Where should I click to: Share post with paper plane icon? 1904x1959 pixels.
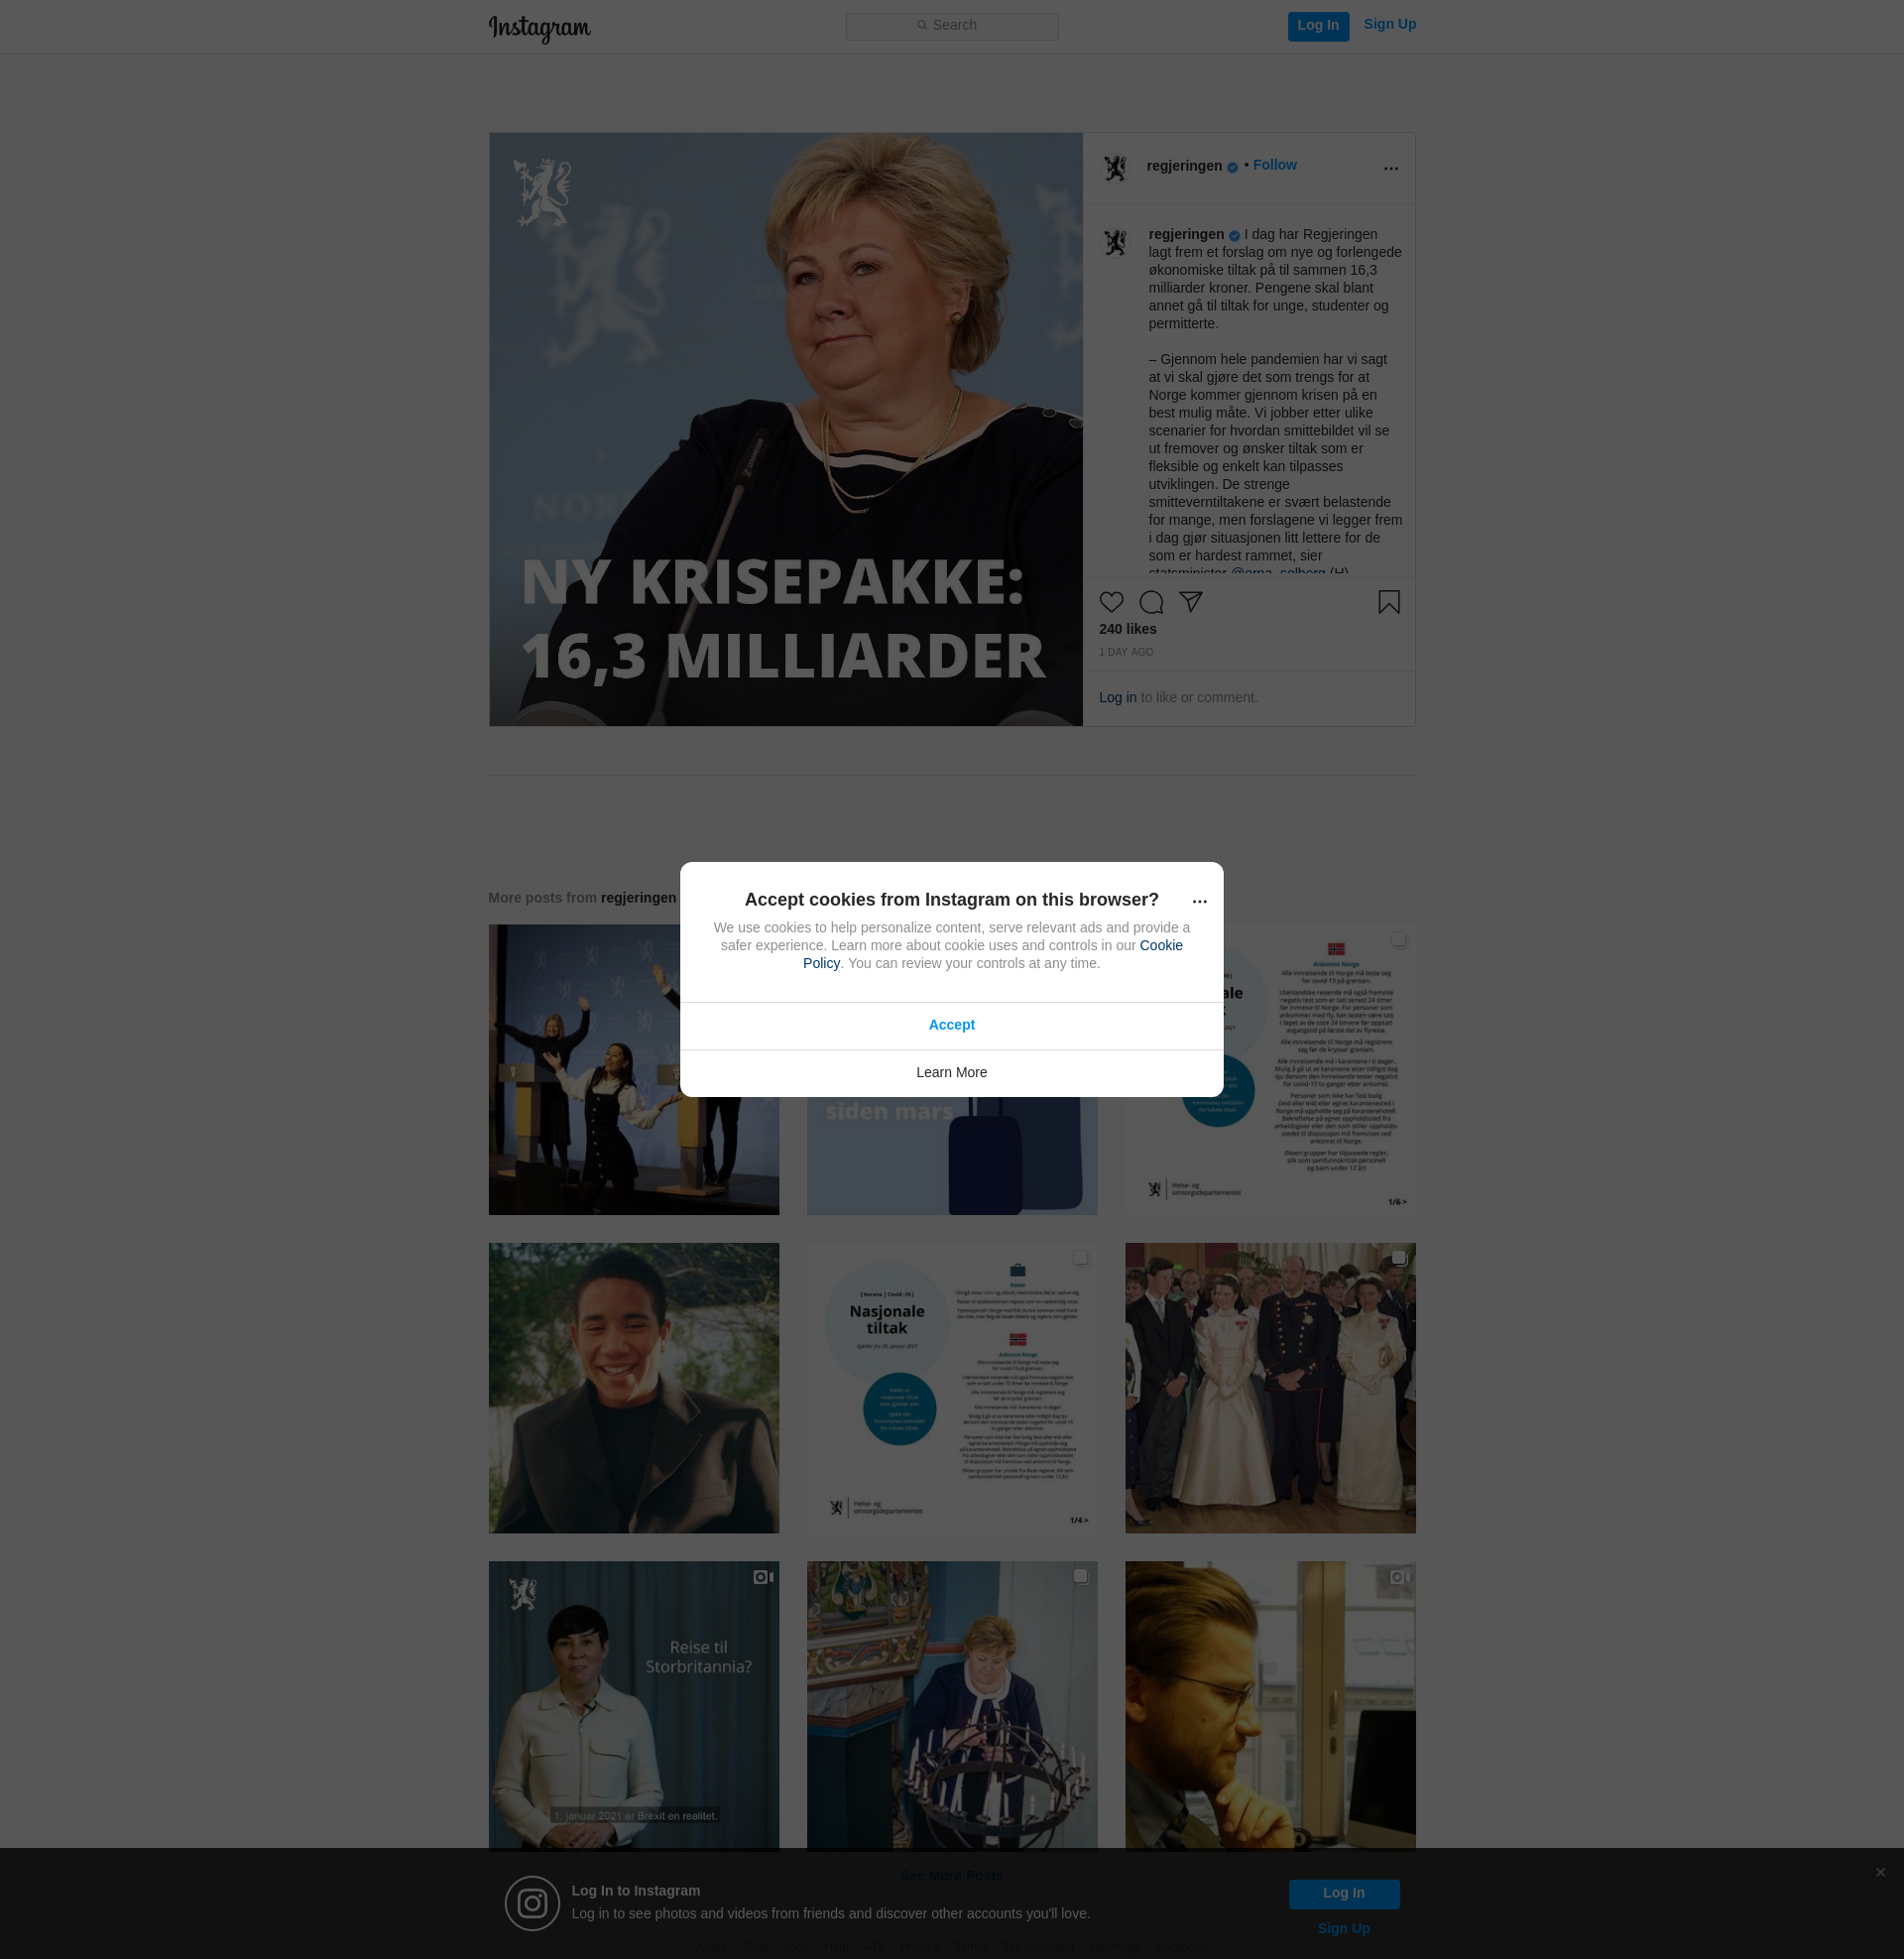1190,602
